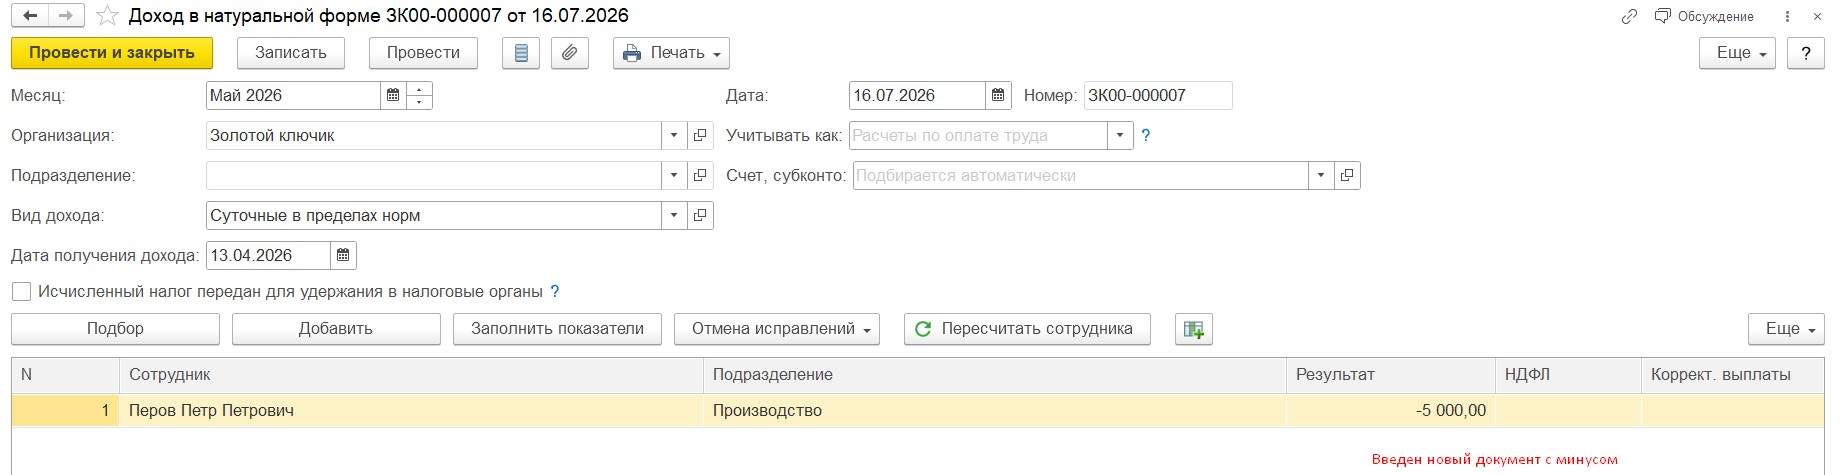
Task: Increase the Месяц value with stepper
Action: (421, 89)
